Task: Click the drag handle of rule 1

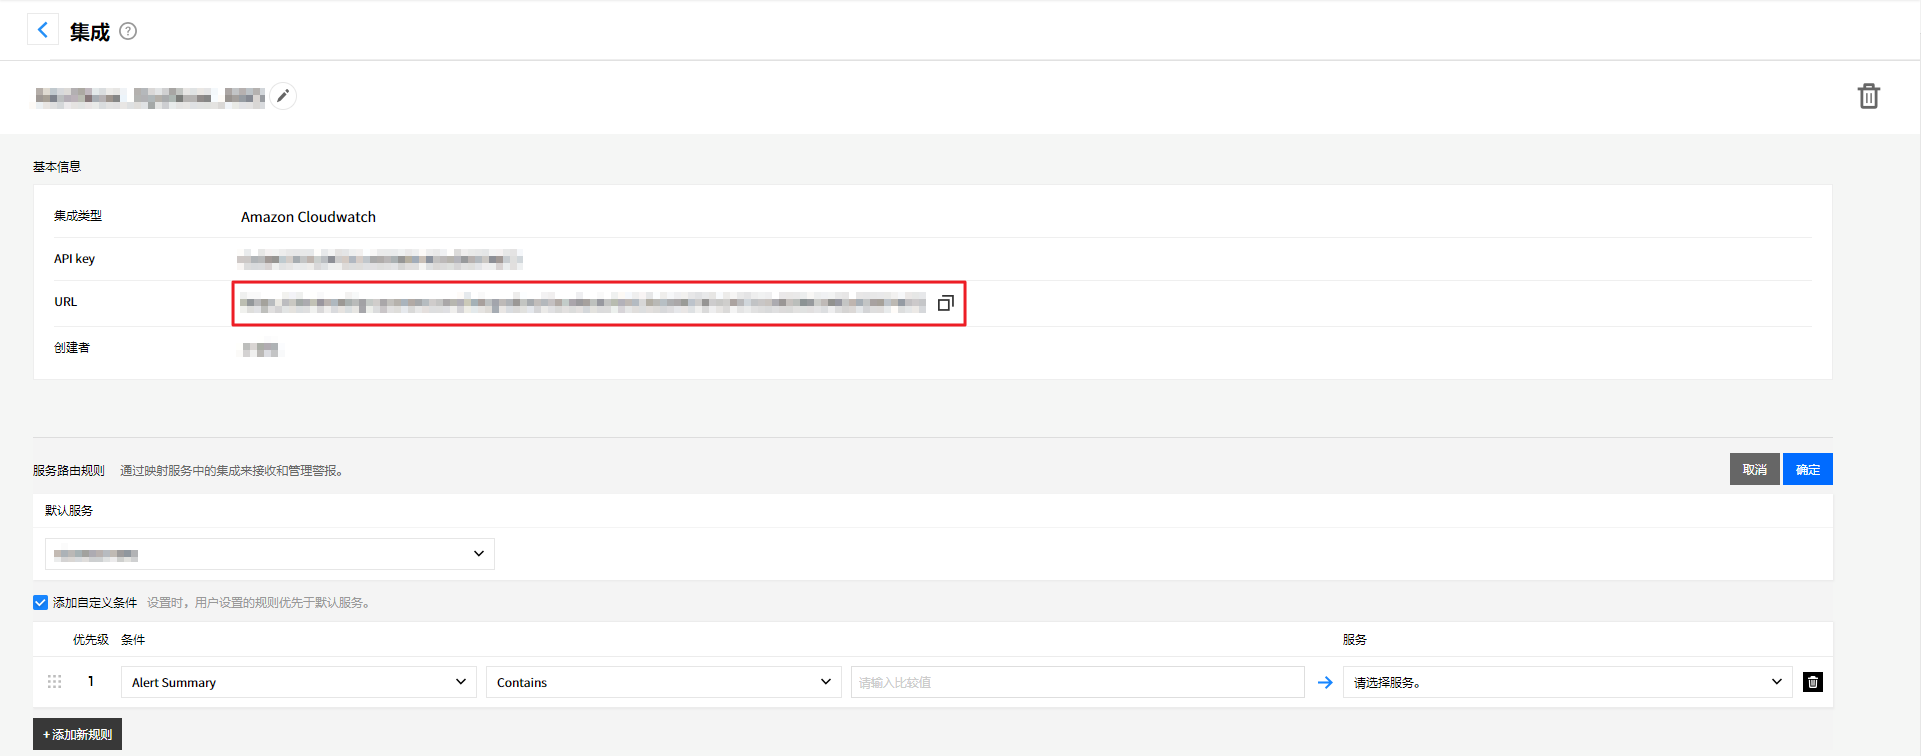Action: tap(55, 682)
